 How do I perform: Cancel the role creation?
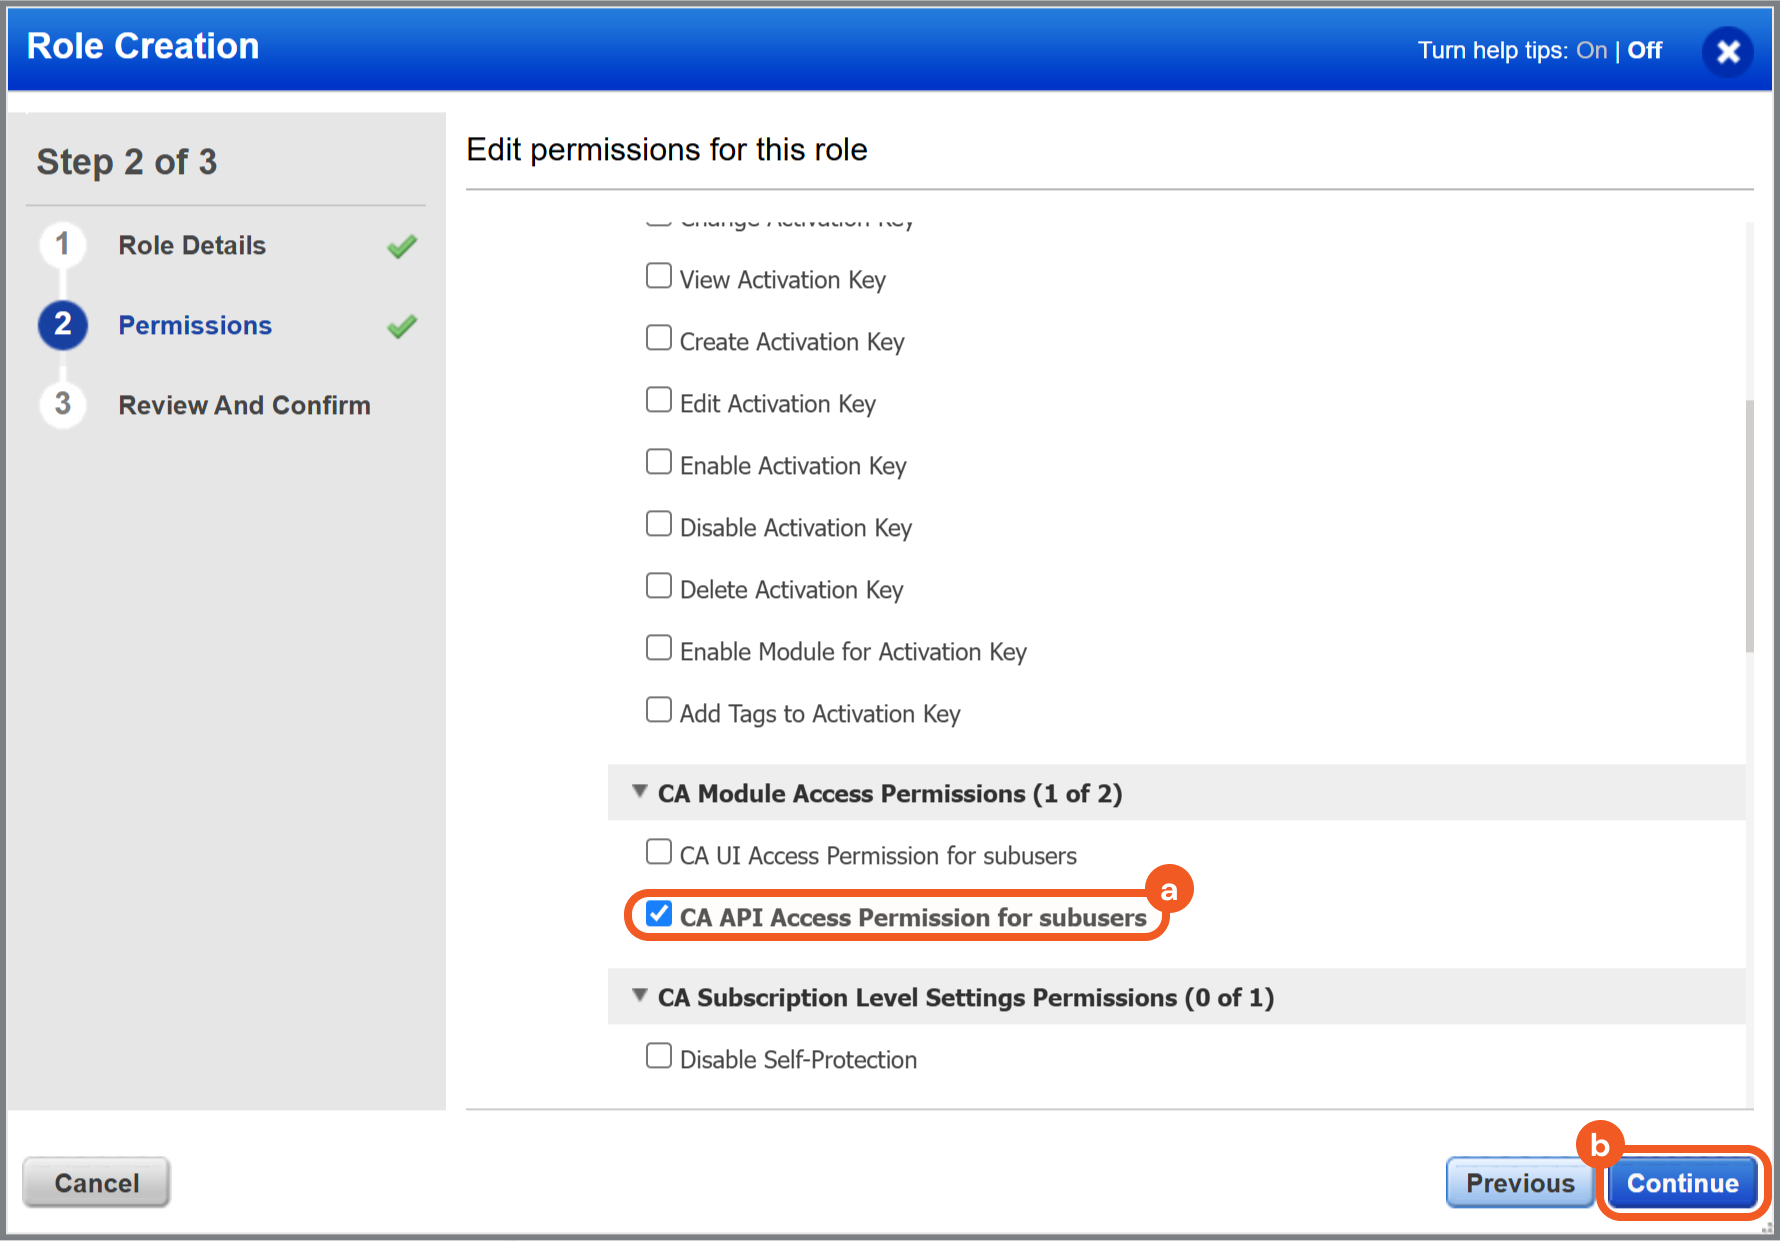pyautogui.click(x=97, y=1183)
